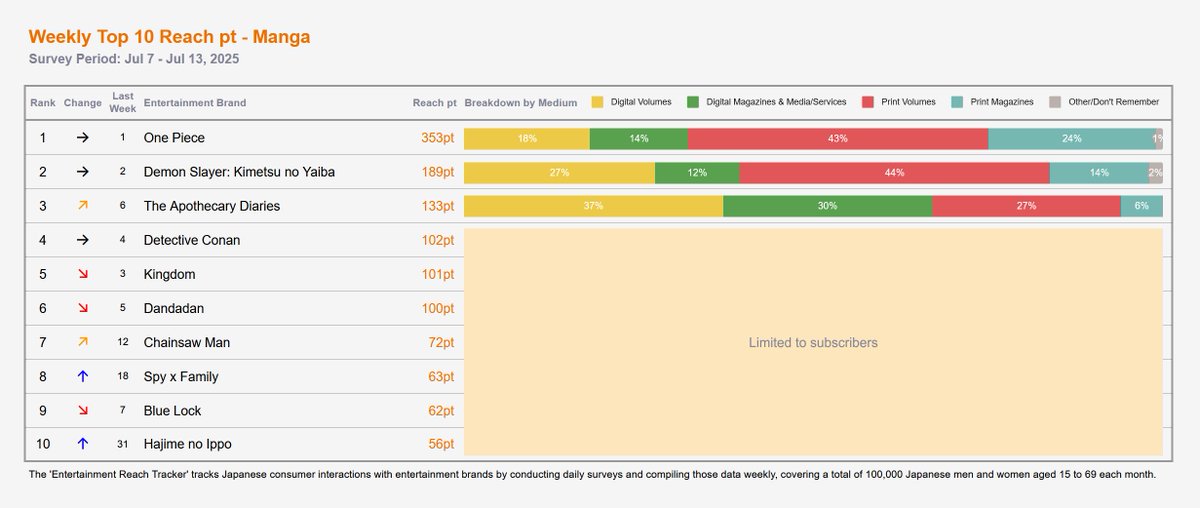Click last week rank 31 for Hajime no Ippo
1200x508 pixels.
124,444
